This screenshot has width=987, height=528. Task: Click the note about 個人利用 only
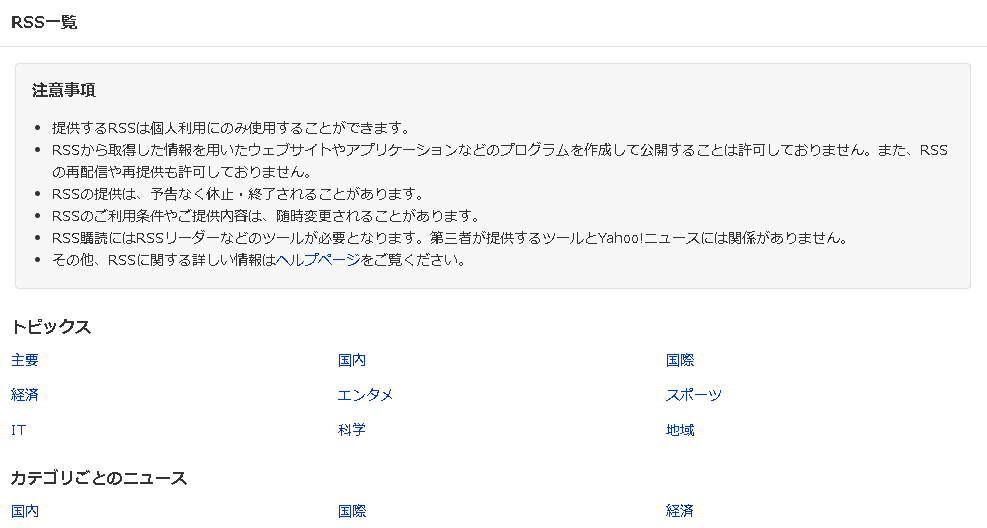point(232,128)
